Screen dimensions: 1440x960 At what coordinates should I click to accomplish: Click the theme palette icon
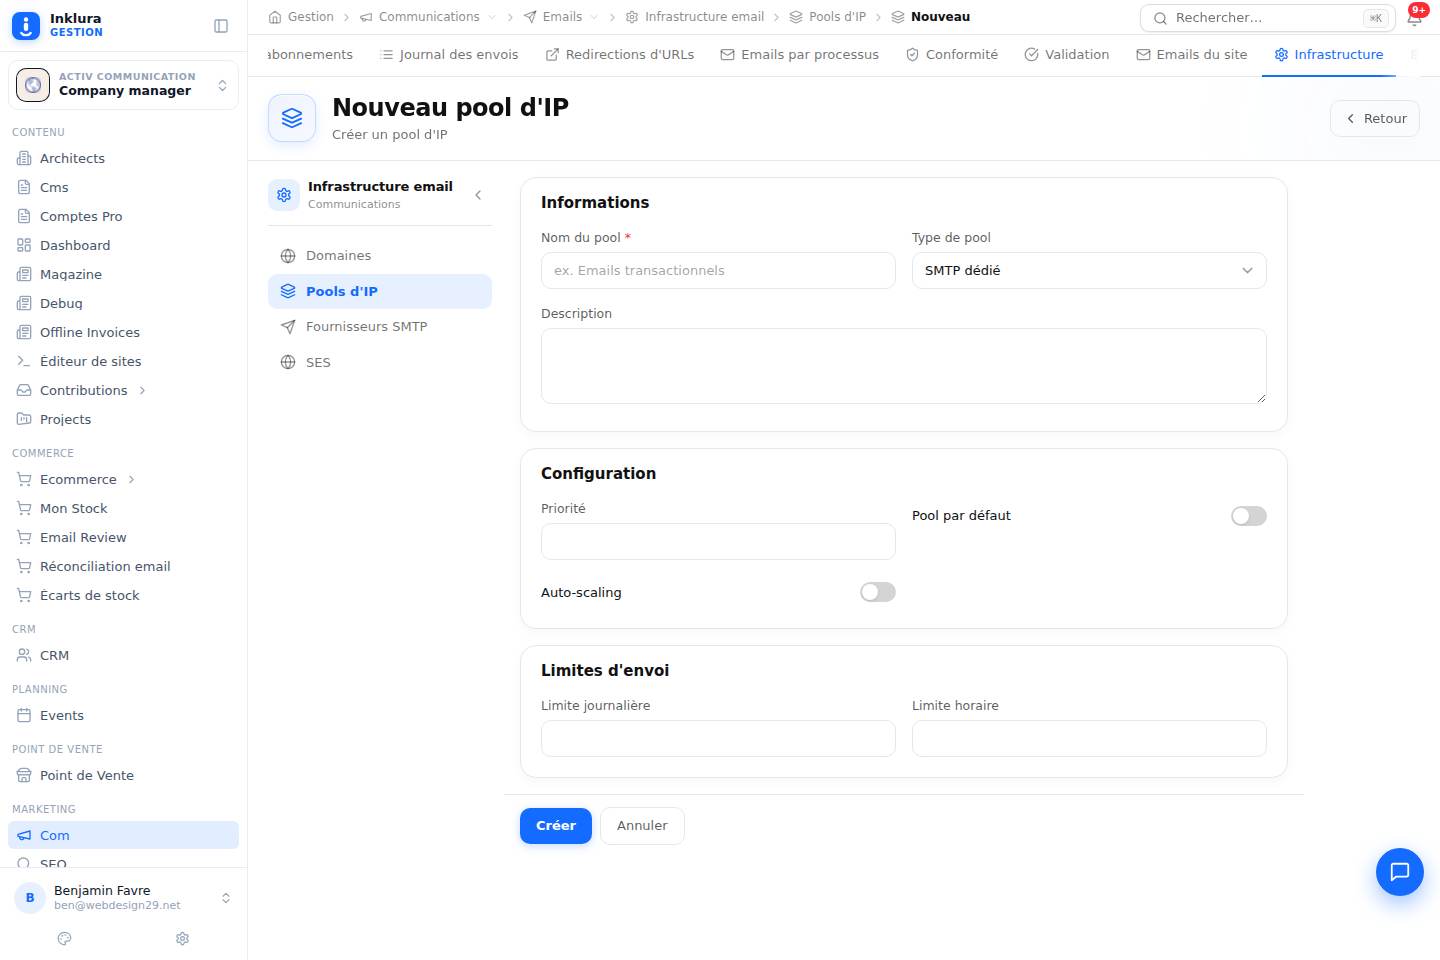click(65, 938)
